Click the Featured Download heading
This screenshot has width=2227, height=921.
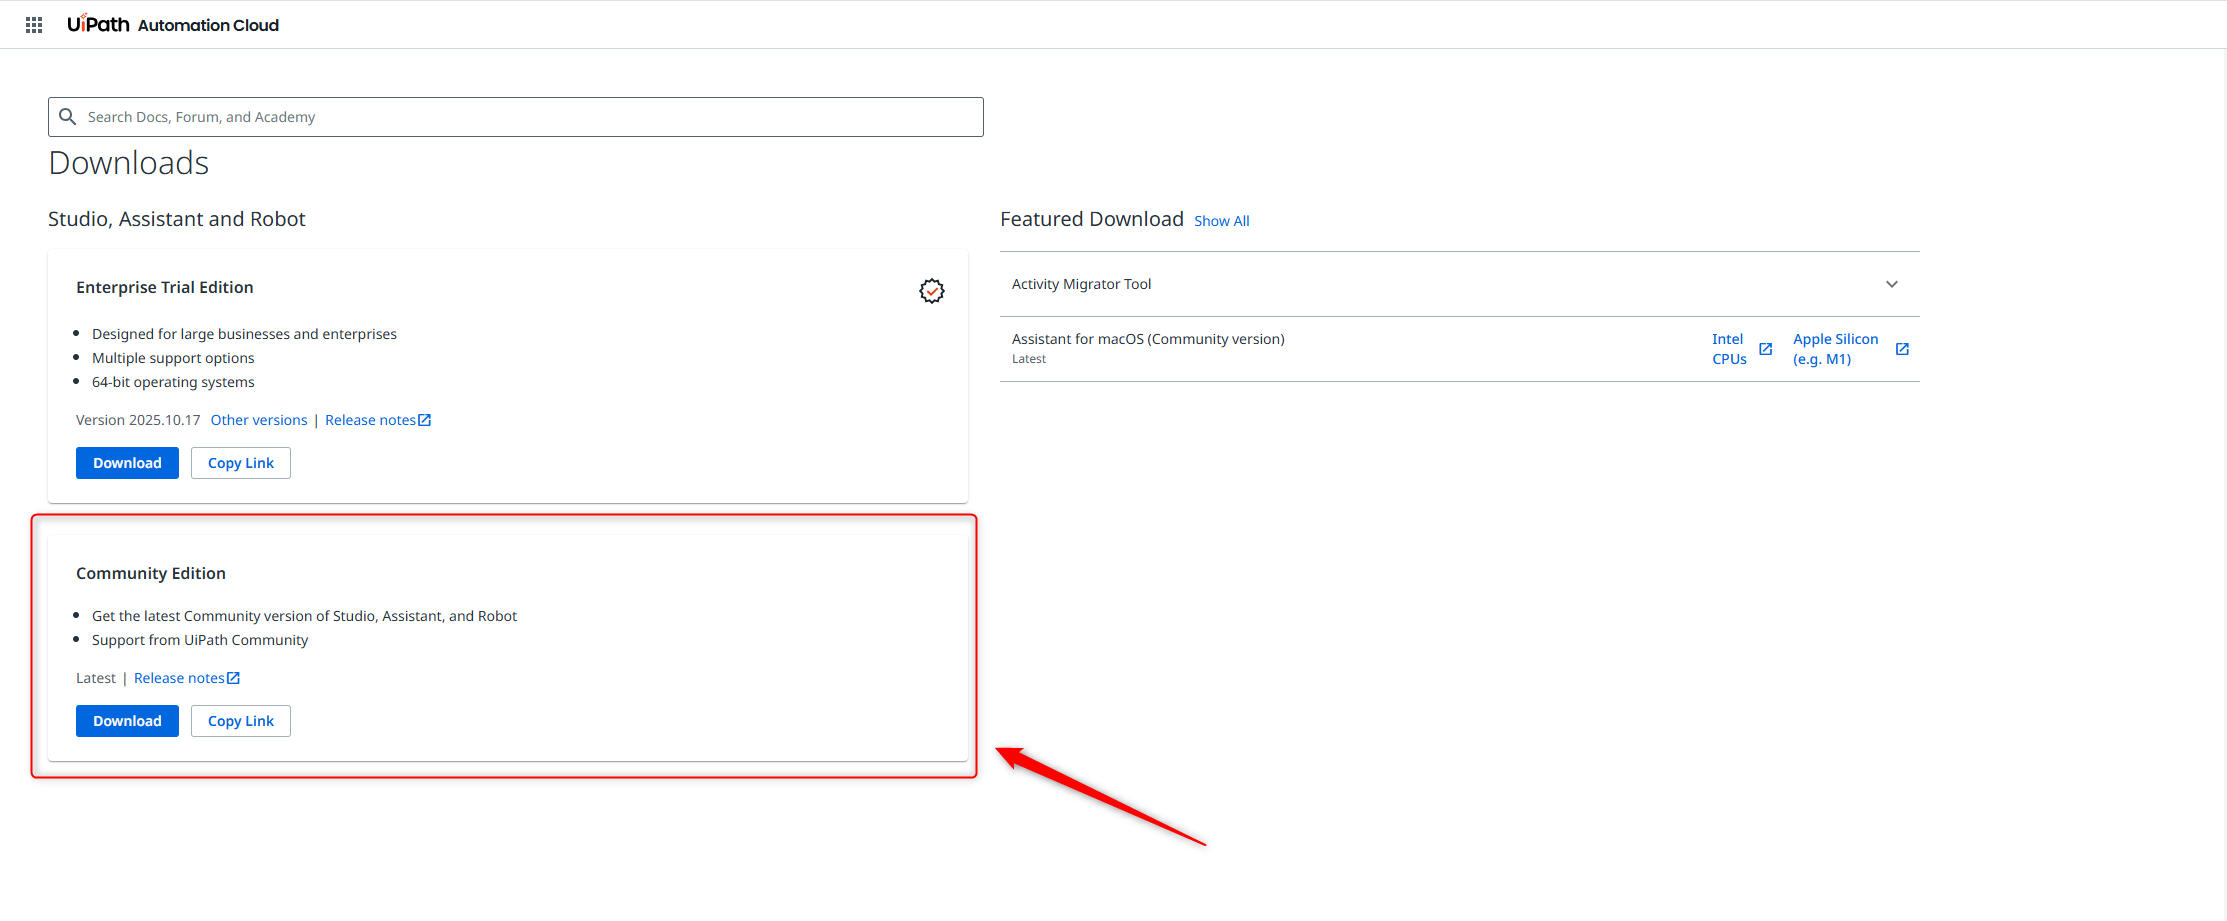pos(1092,219)
